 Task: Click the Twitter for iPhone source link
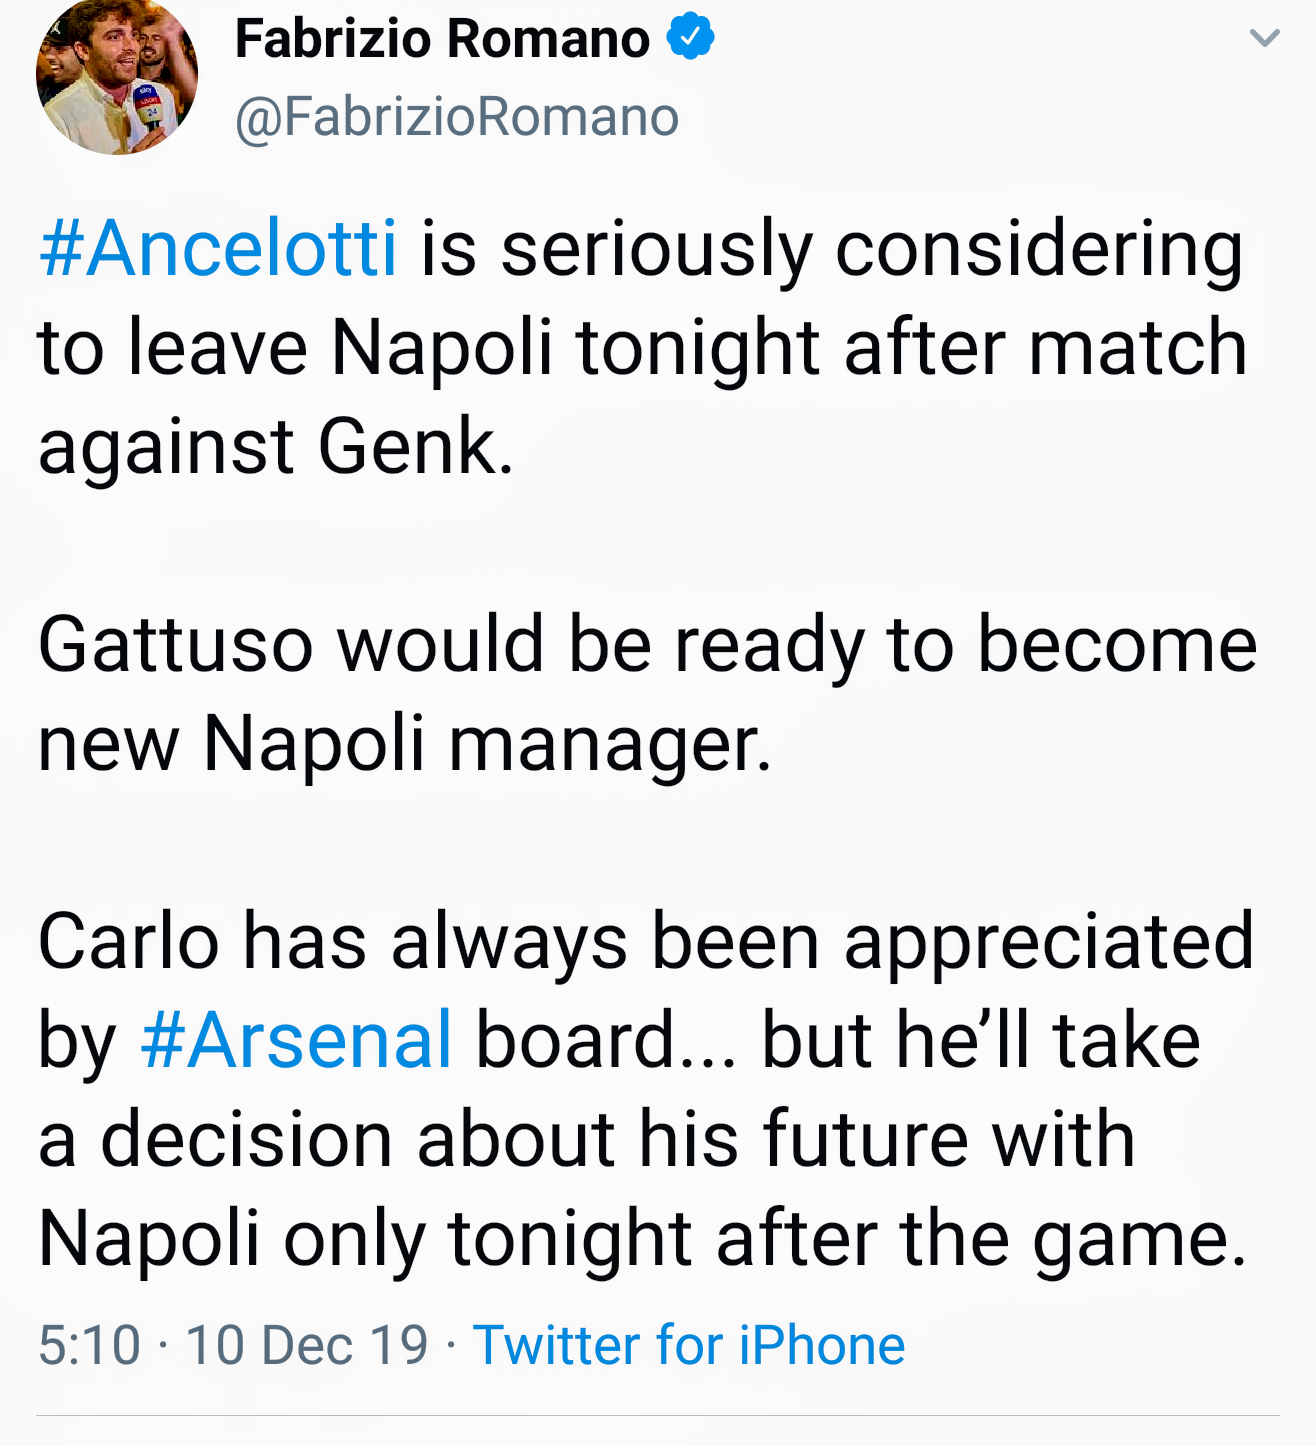click(689, 1344)
